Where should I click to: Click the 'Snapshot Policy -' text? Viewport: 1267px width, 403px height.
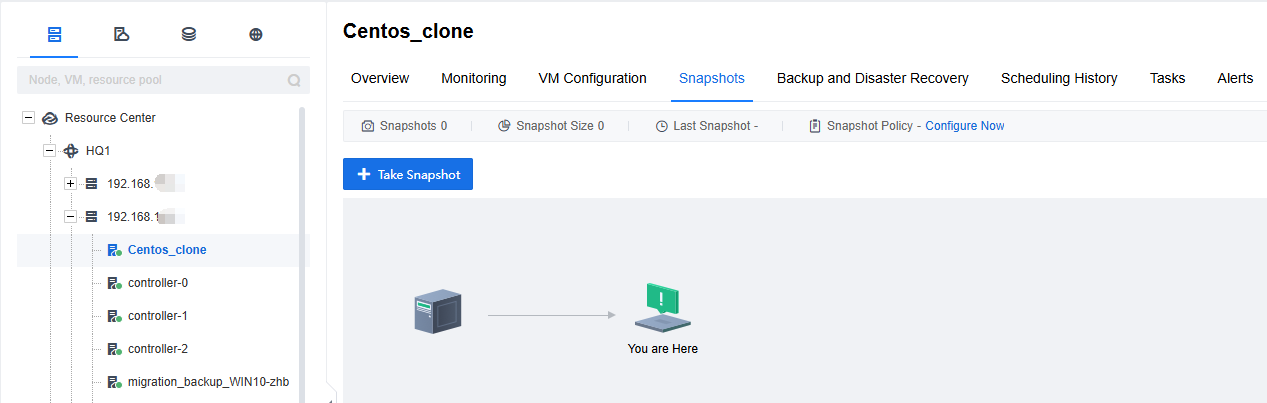873,126
